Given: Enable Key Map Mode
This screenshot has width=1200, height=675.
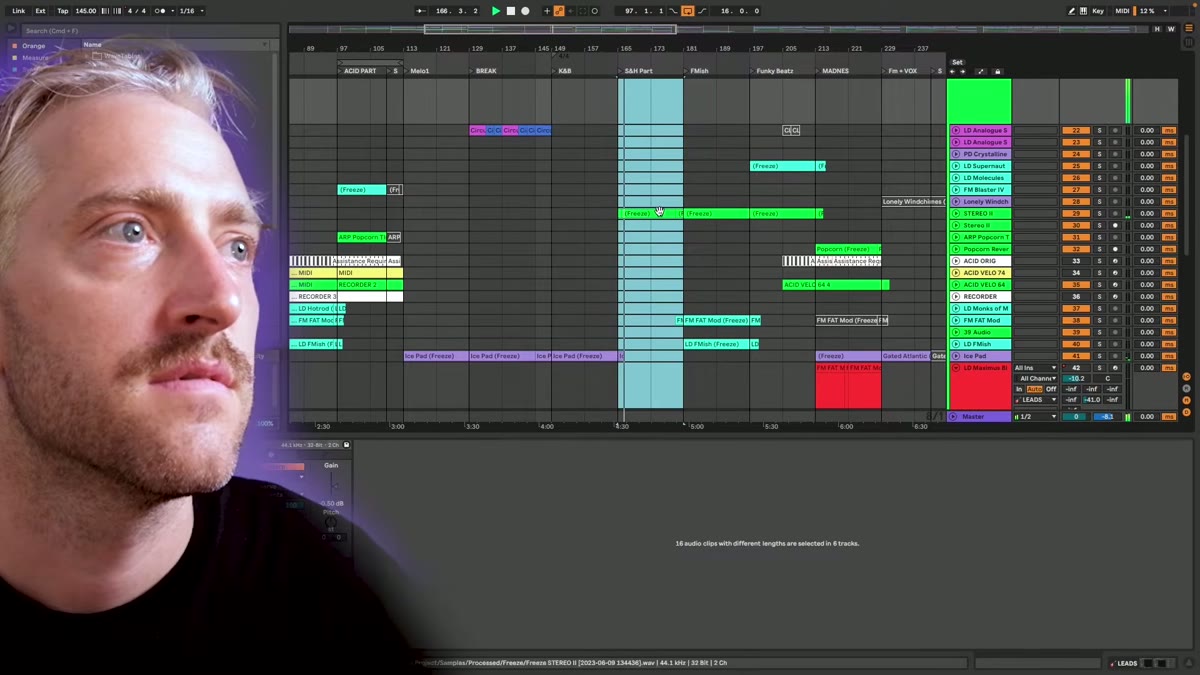Looking at the screenshot, I should tap(1098, 11).
